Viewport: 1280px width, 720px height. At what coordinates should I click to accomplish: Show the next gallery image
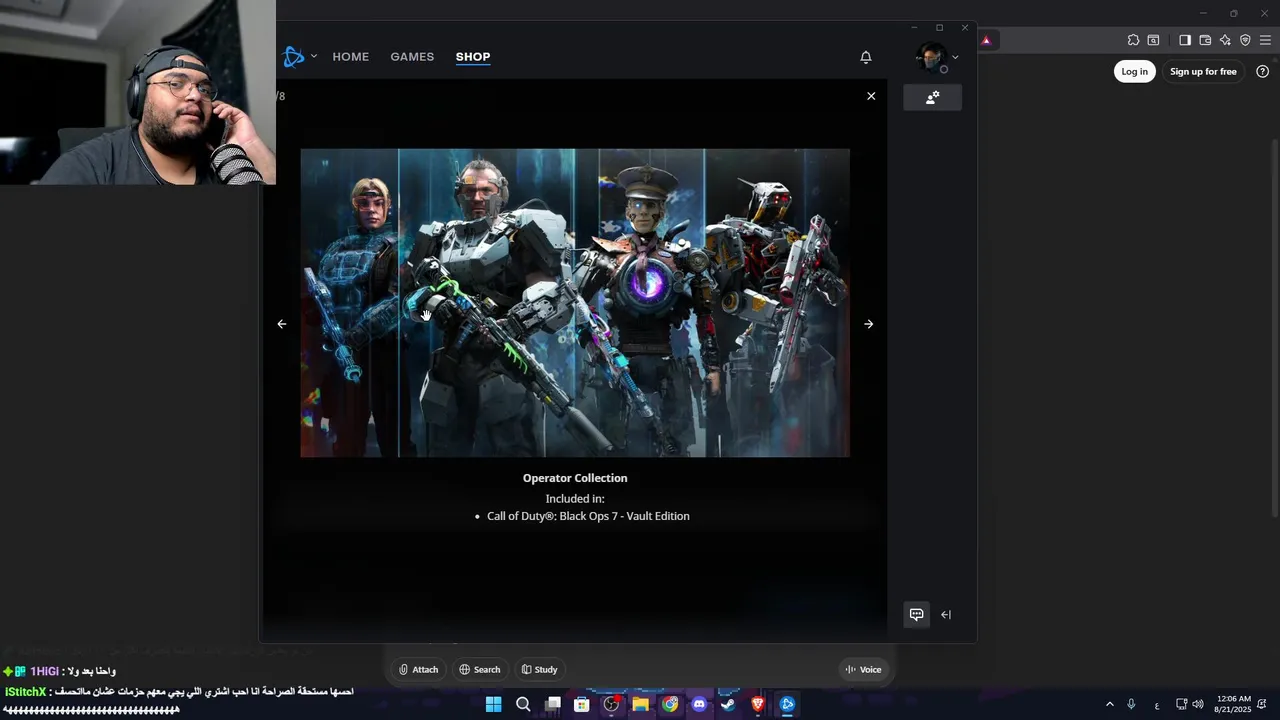(868, 324)
